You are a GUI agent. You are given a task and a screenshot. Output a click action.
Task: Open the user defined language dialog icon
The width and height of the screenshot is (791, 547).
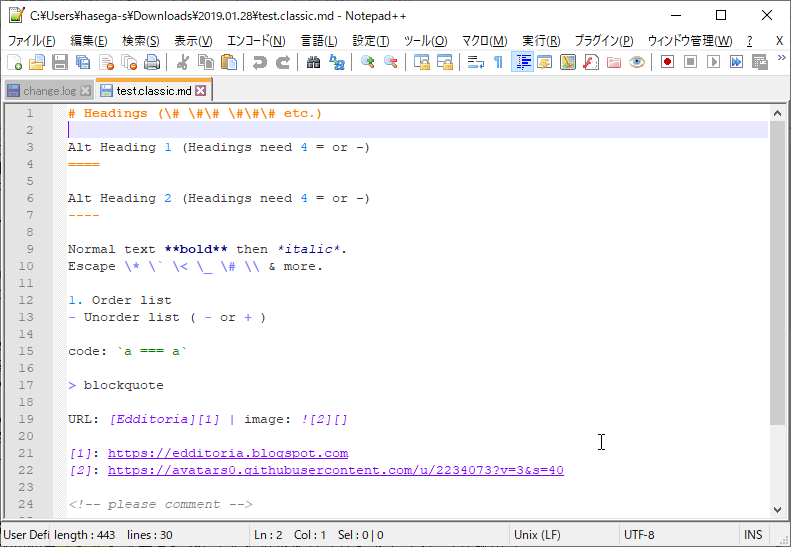point(545,62)
